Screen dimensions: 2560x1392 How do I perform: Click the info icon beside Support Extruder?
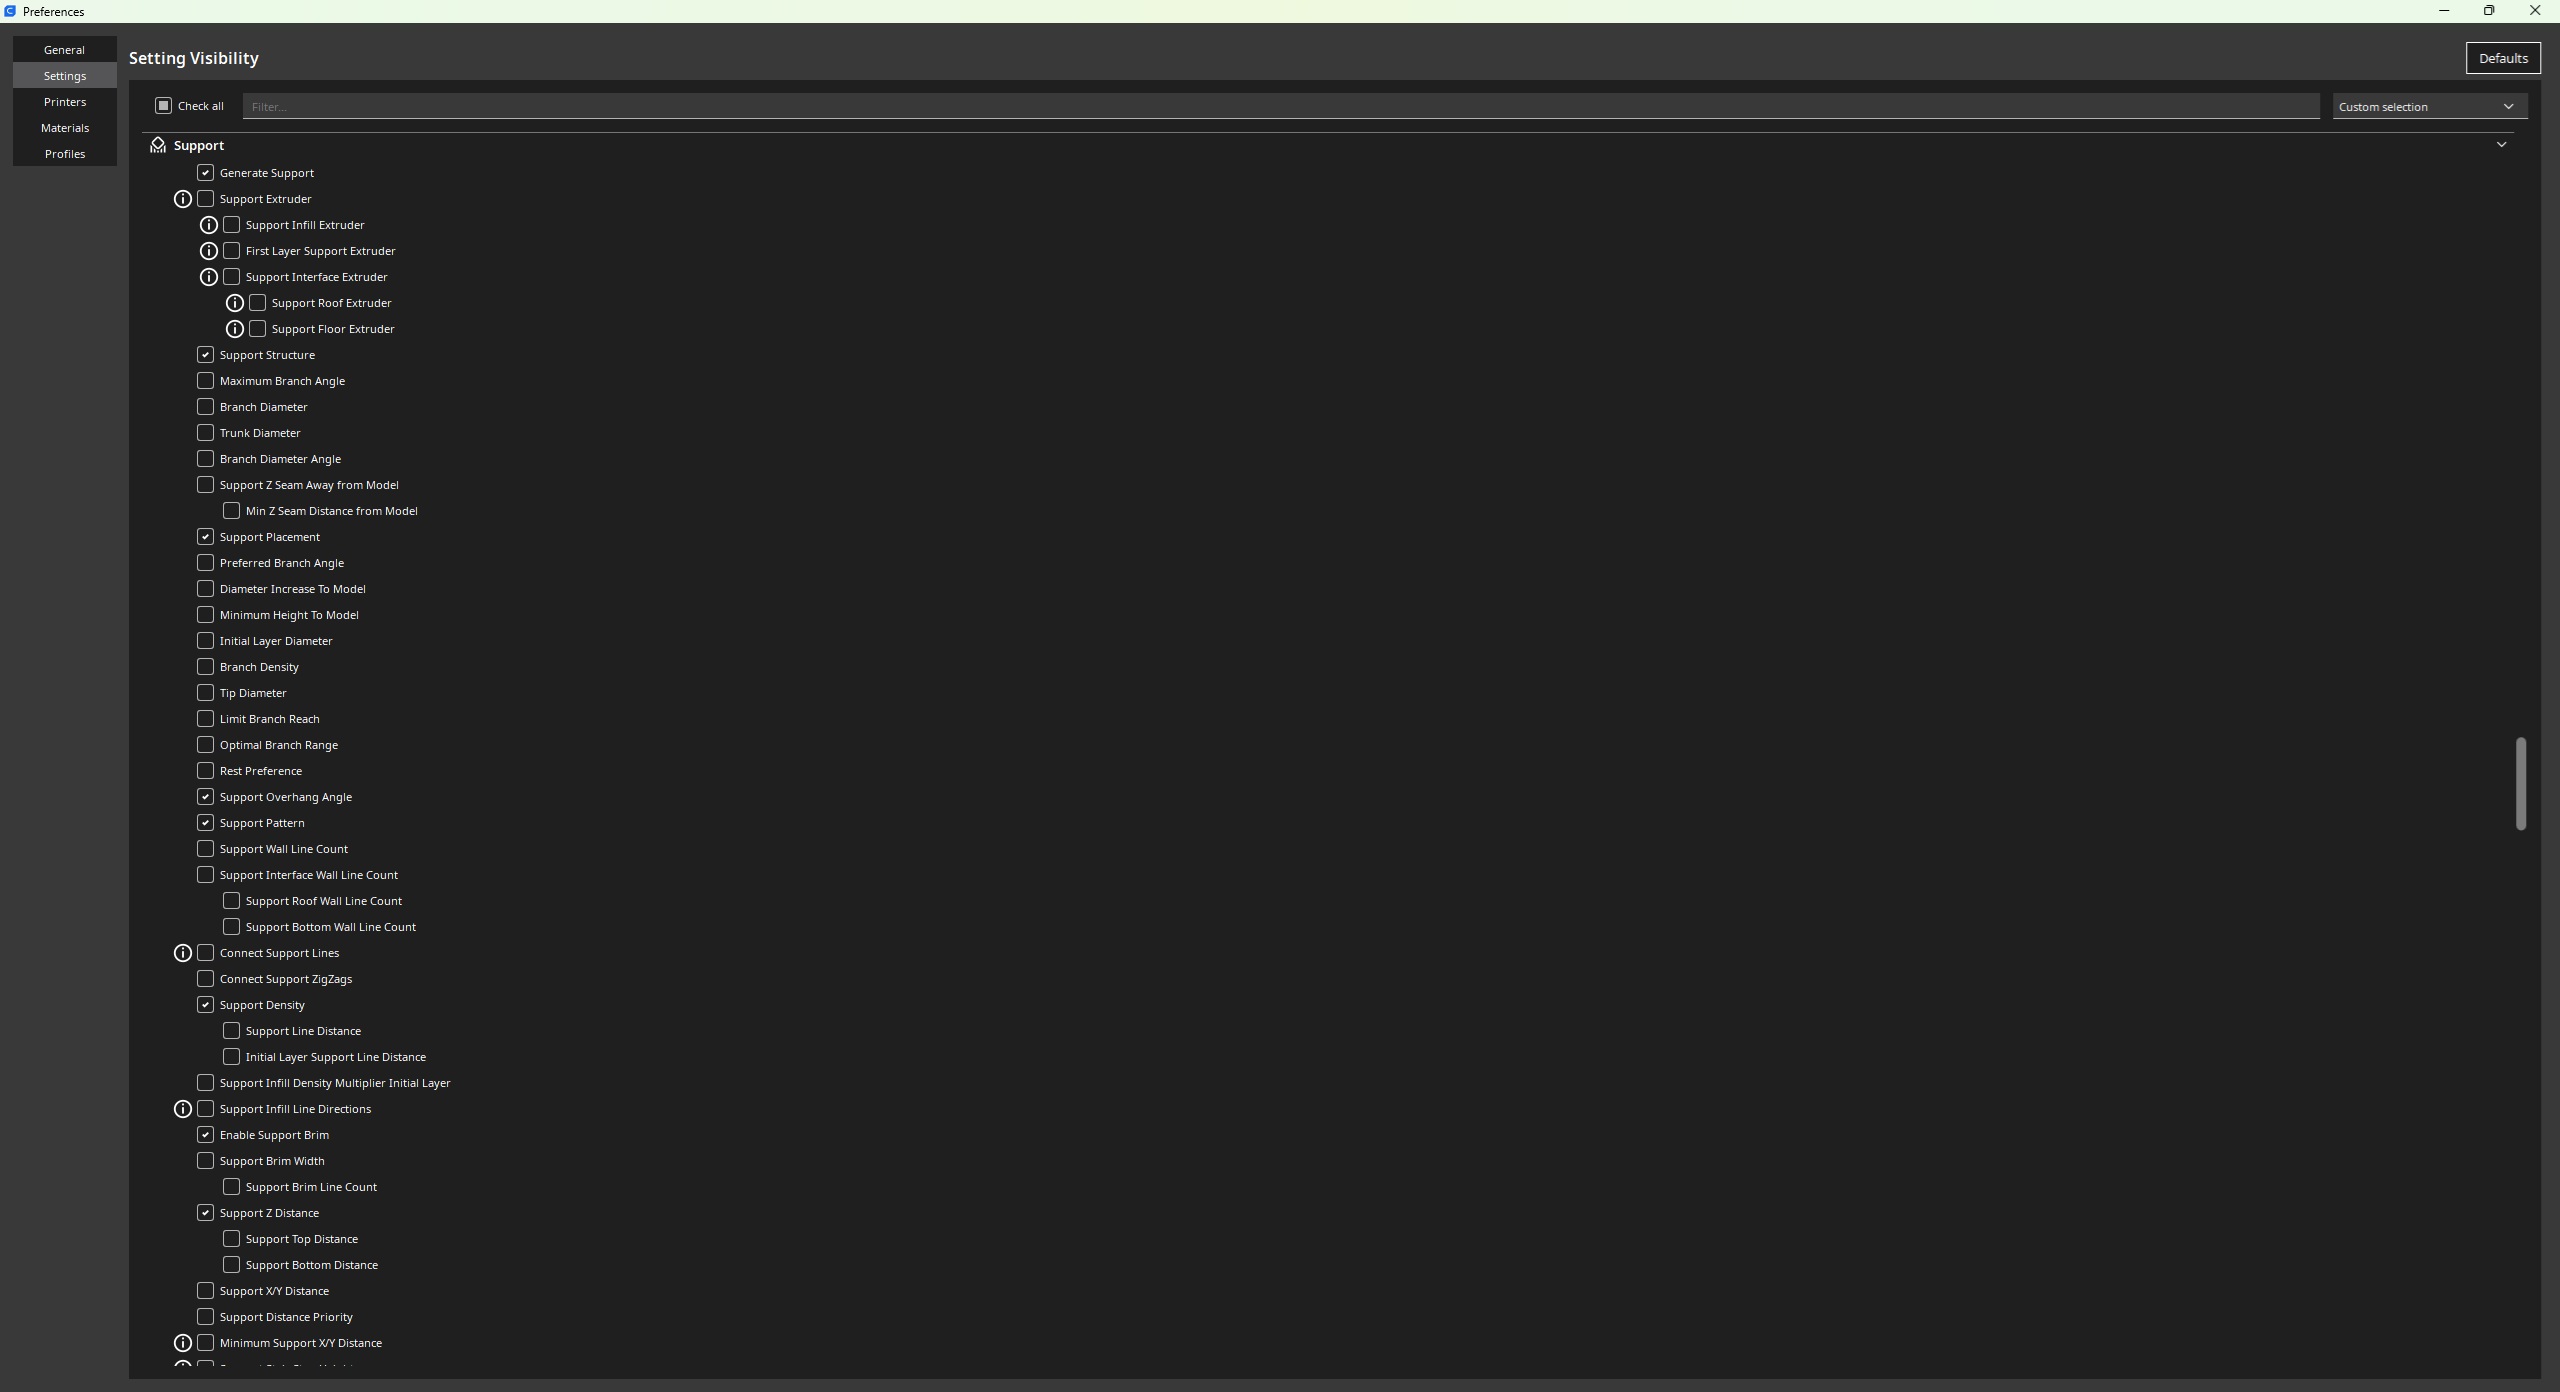tap(183, 199)
